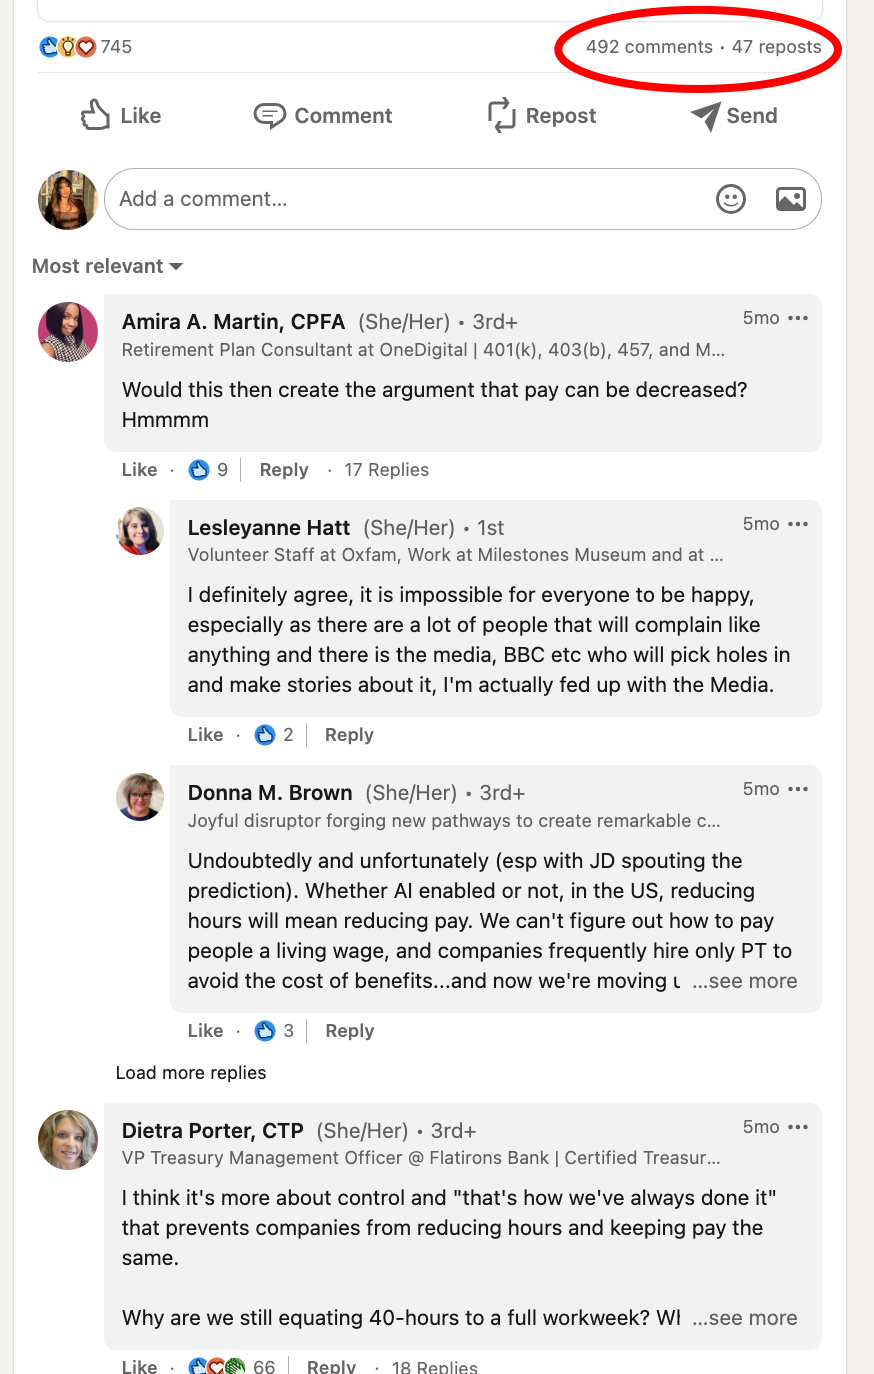The height and width of the screenshot is (1374, 874).
Task: Click the Repost arrows icon
Action: click(501, 115)
